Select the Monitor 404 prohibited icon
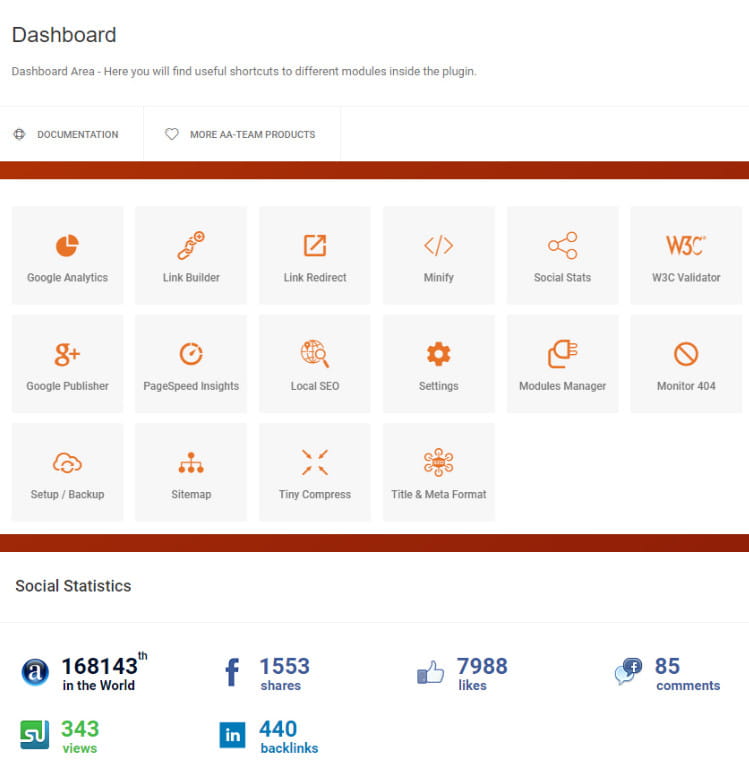The image size is (749, 782). pos(686,354)
